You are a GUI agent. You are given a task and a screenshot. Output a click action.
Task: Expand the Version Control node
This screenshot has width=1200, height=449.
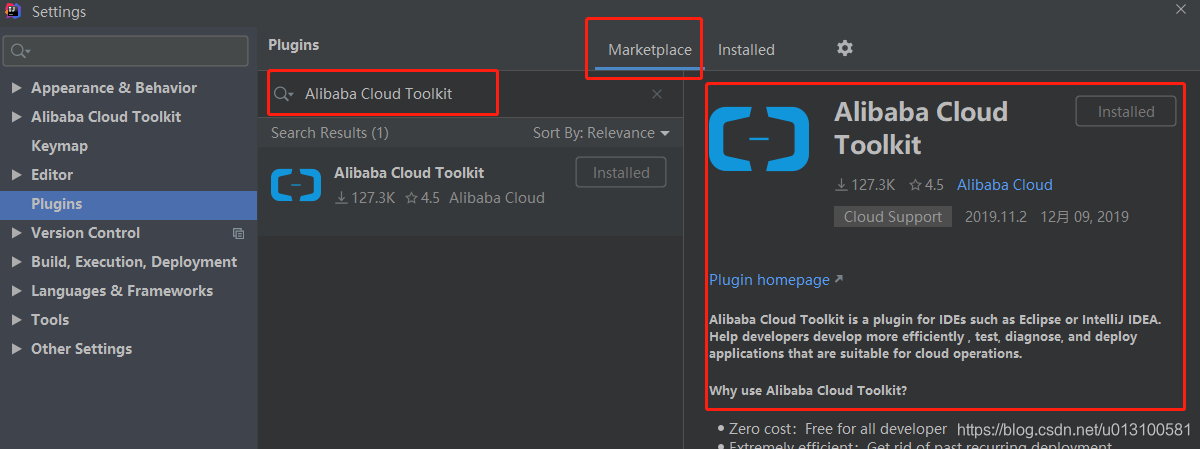pos(16,233)
